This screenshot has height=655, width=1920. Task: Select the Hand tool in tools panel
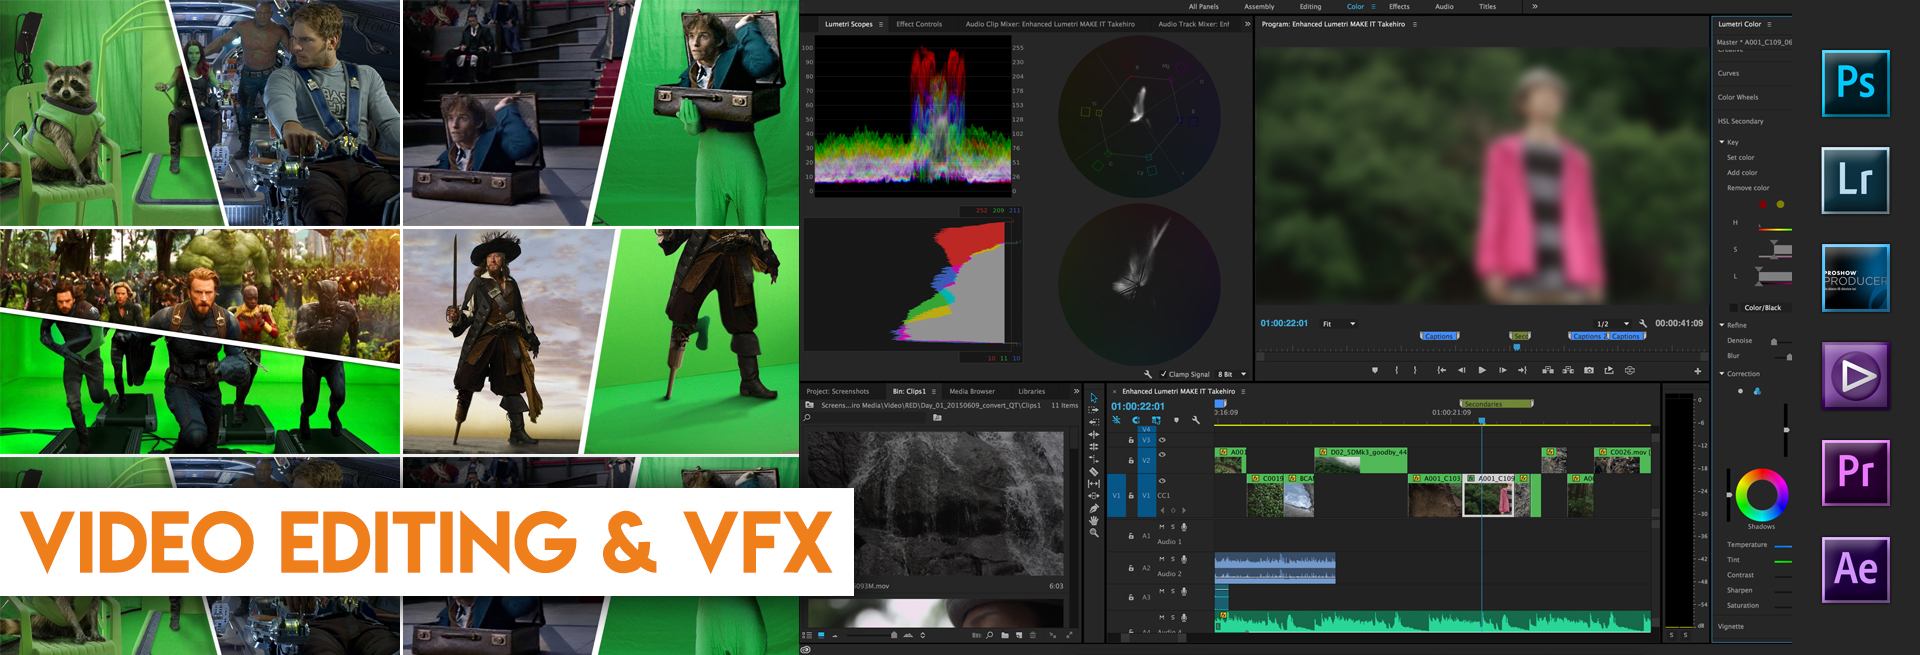[1093, 520]
